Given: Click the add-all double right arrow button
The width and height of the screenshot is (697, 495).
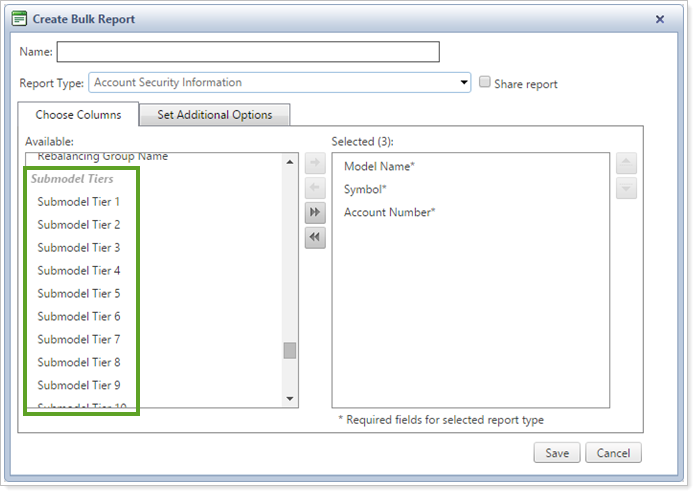Looking at the screenshot, I should [x=315, y=212].
